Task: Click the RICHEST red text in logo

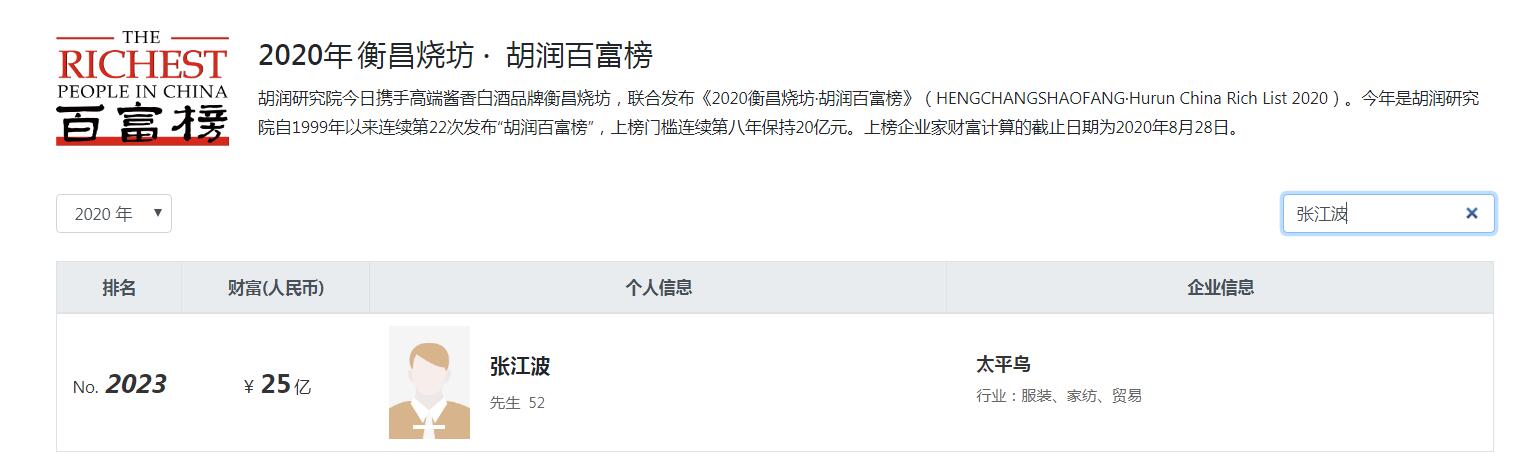Action: [142, 65]
